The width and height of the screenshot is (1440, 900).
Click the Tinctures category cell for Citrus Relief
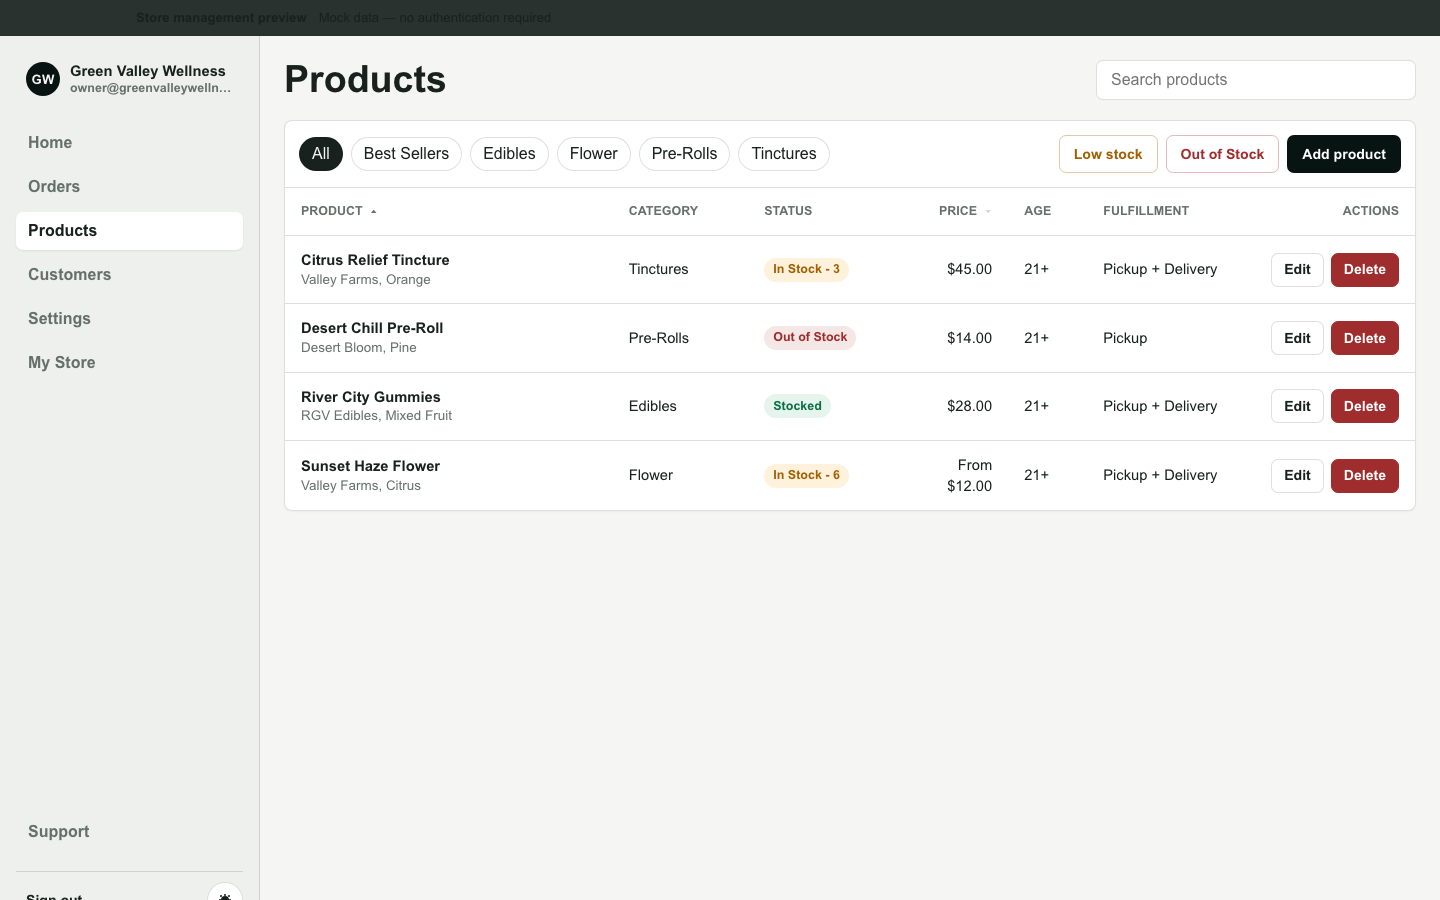(658, 269)
